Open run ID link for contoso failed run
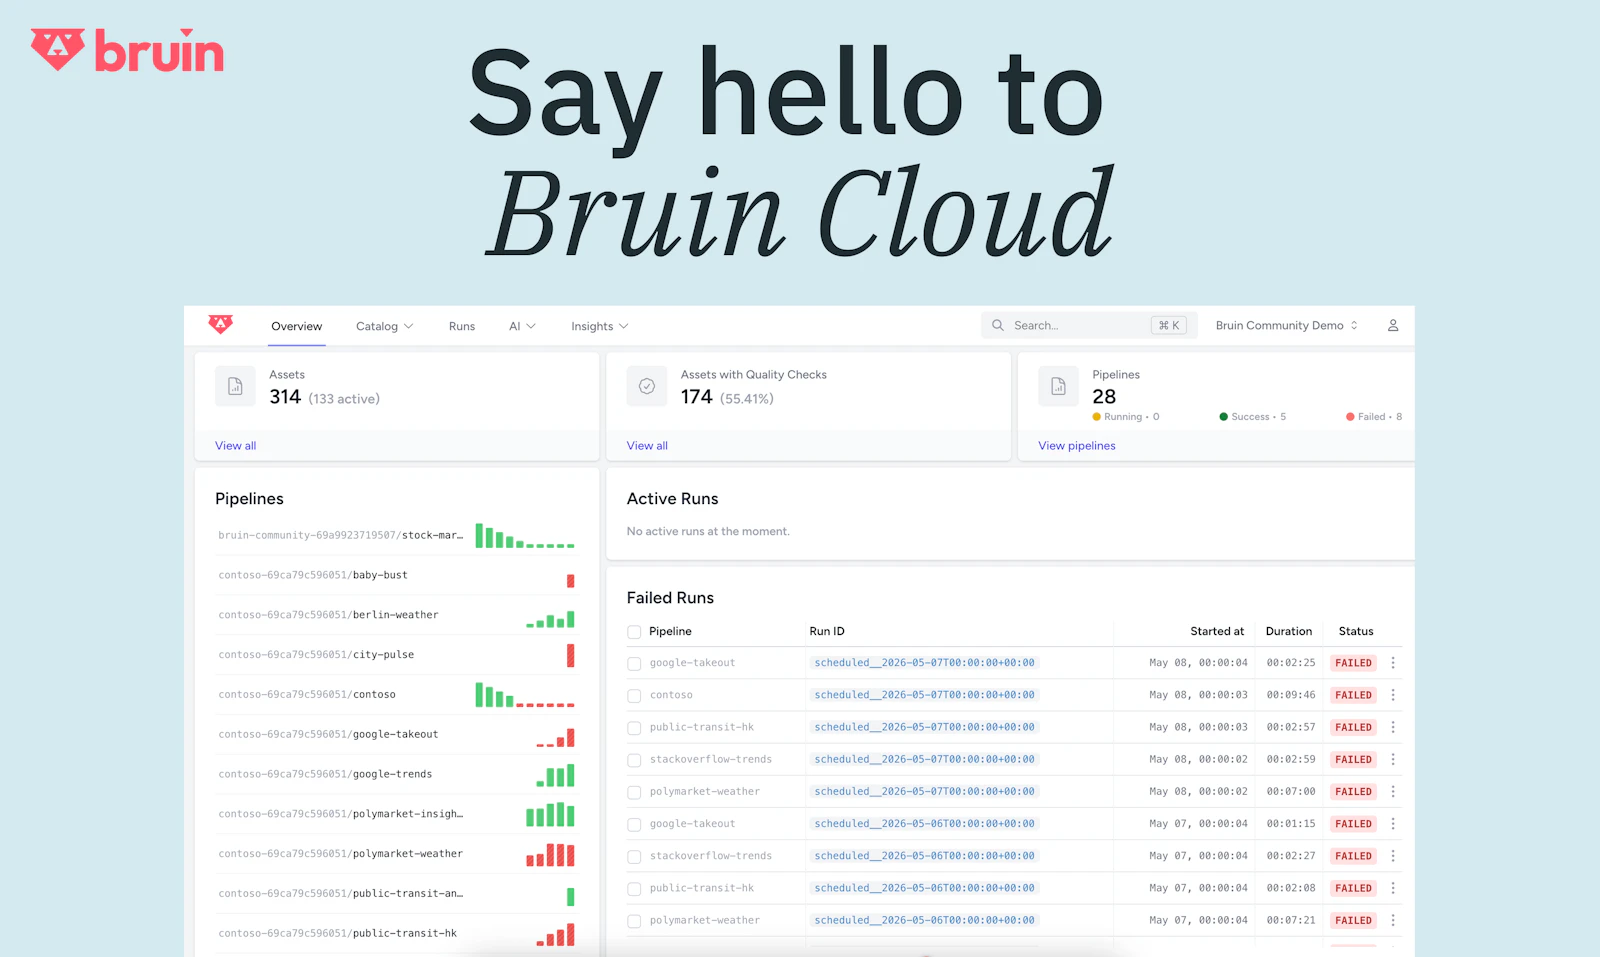The height and width of the screenshot is (957, 1600). pyautogui.click(x=924, y=695)
